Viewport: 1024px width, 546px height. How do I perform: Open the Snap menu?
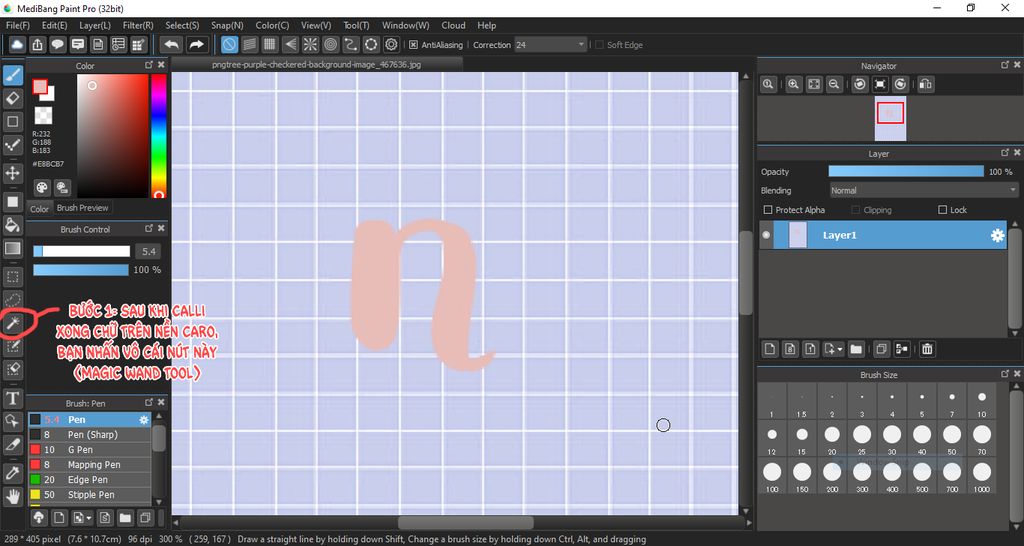click(x=227, y=25)
